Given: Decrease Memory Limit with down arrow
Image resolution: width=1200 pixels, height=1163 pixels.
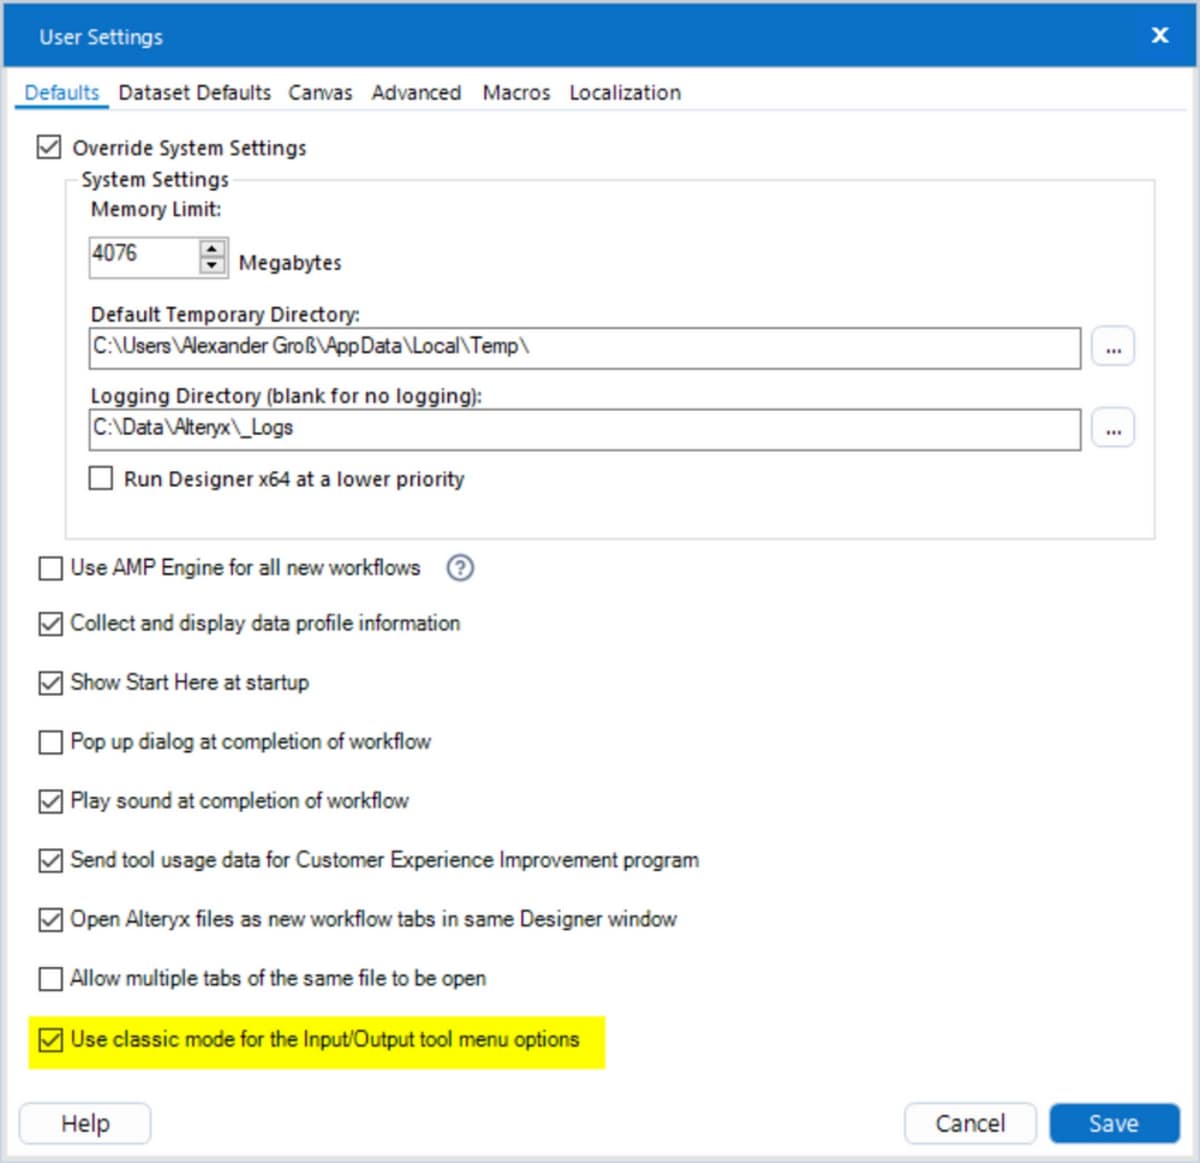Looking at the screenshot, I should coord(212,265).
